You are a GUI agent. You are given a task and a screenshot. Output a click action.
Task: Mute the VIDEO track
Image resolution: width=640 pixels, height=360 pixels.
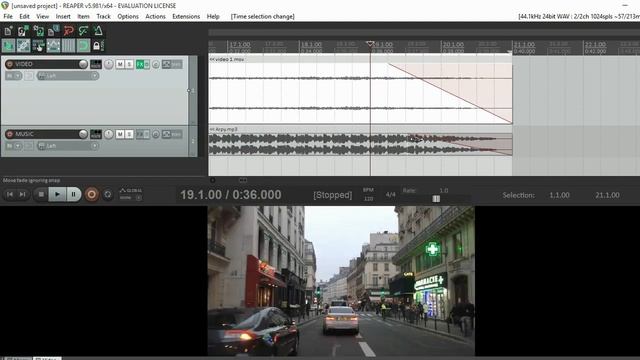click(x=120, y=64)
